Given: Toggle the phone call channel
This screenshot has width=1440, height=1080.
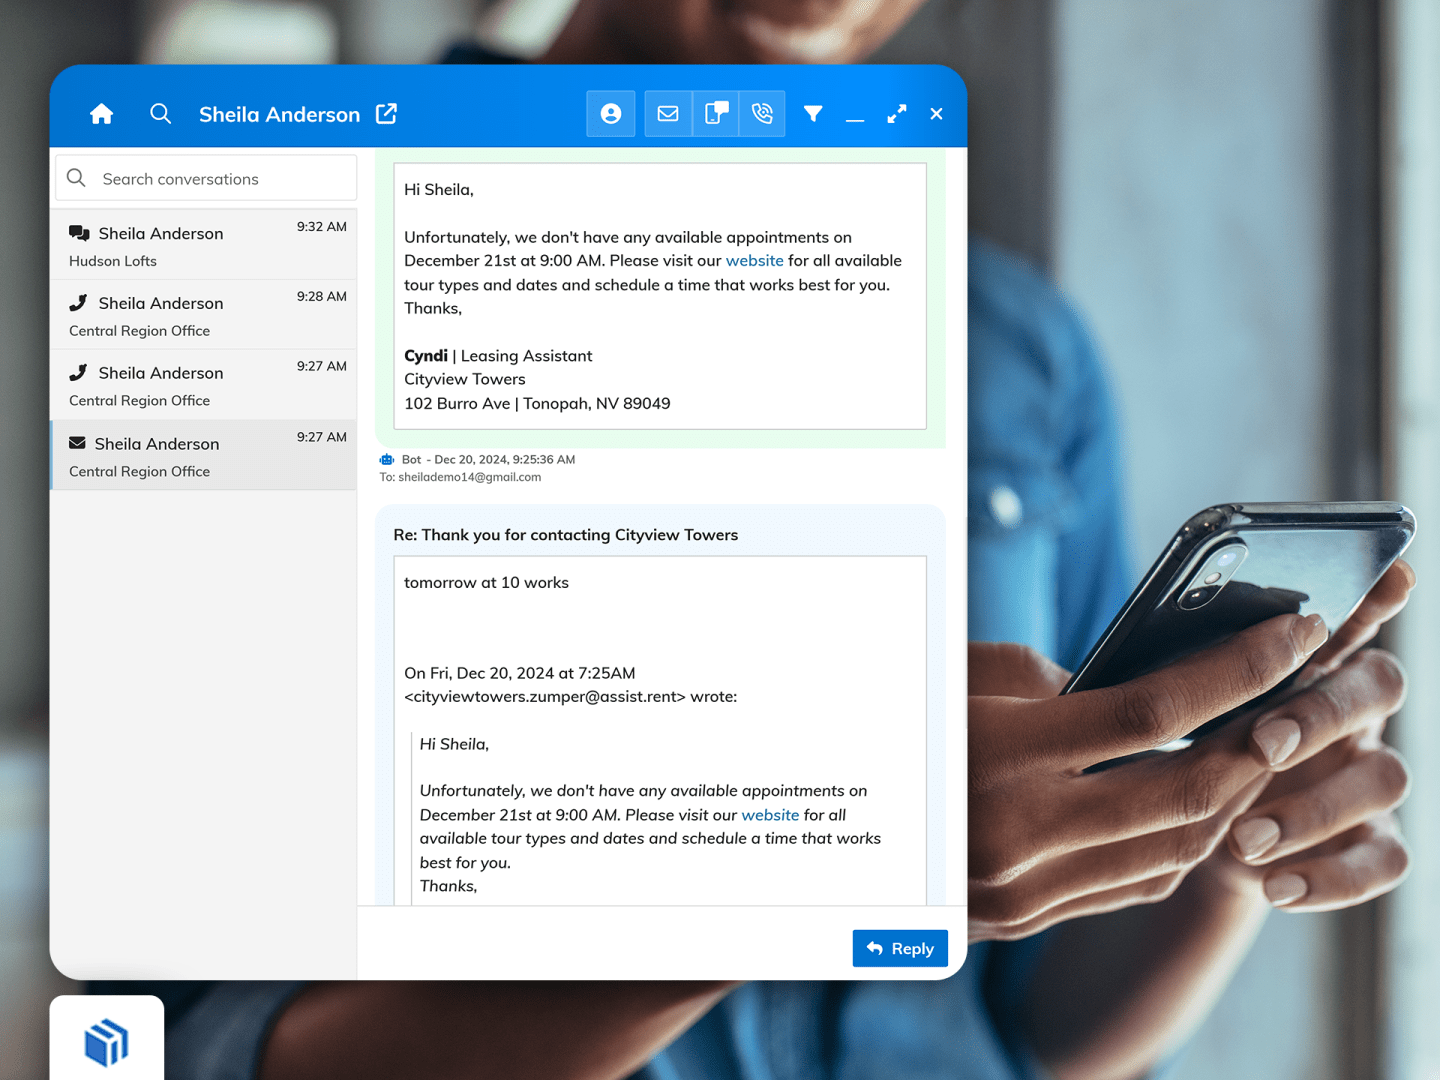Looking at the screenshot, I should [x=762, y=113].
